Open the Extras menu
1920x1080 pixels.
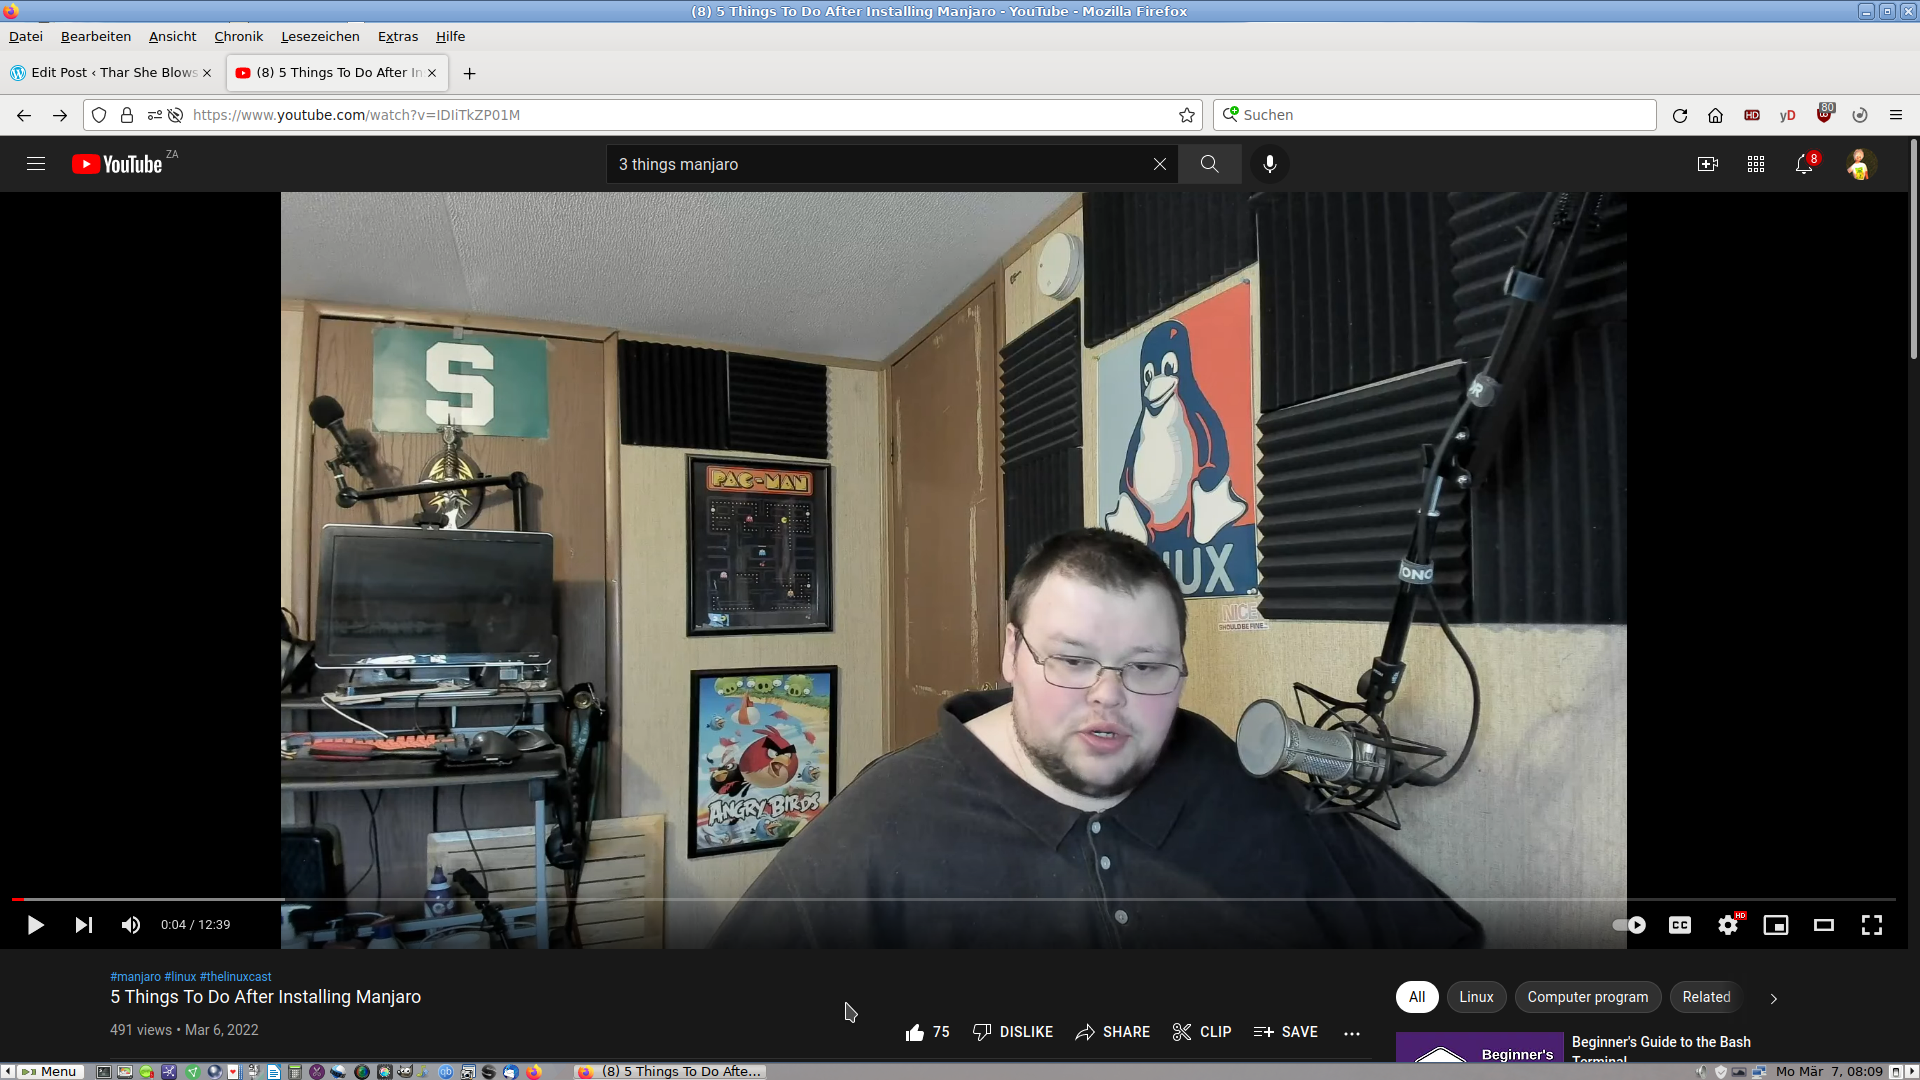(x=398, y=36)
